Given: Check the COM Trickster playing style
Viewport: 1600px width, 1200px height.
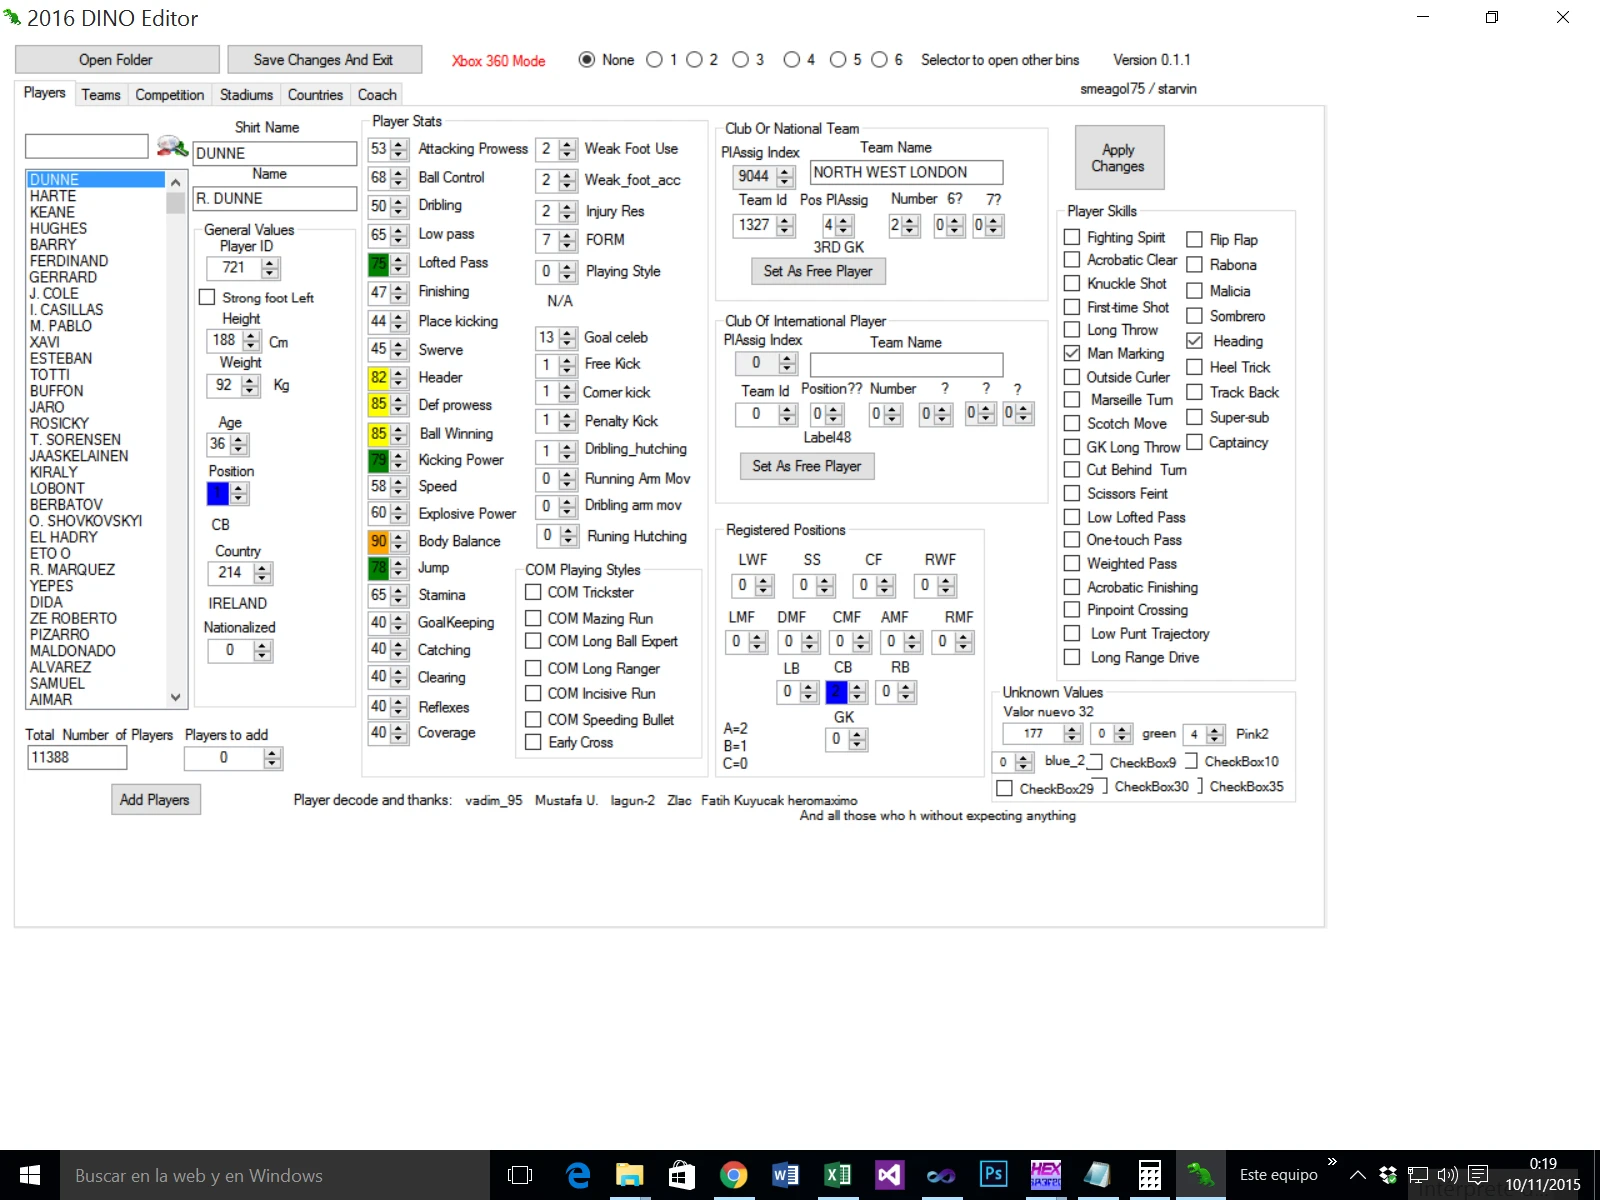Looking at the screenshot, I should [534, 592].
